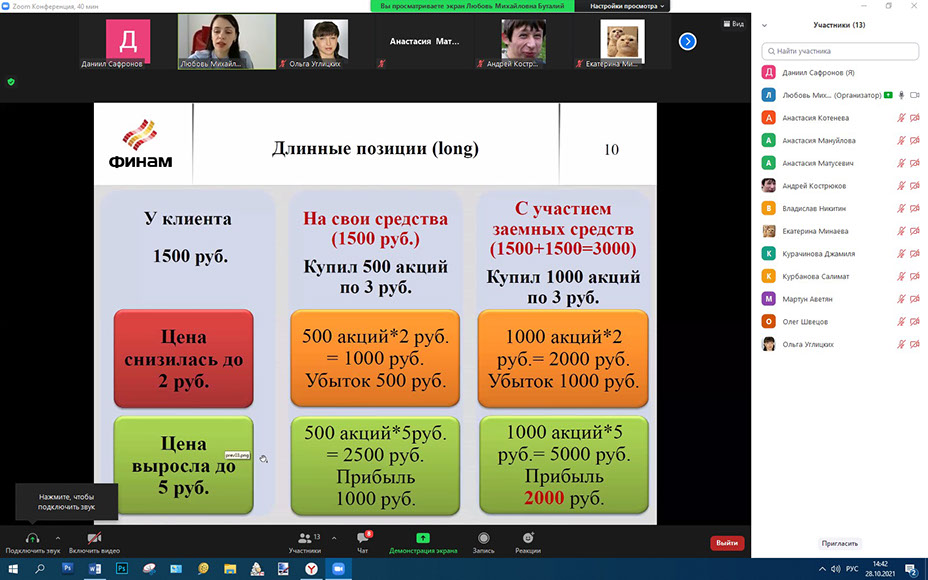Turn on camera with Включить видео
The image size is (928, 580).
[x=94, y=540]
